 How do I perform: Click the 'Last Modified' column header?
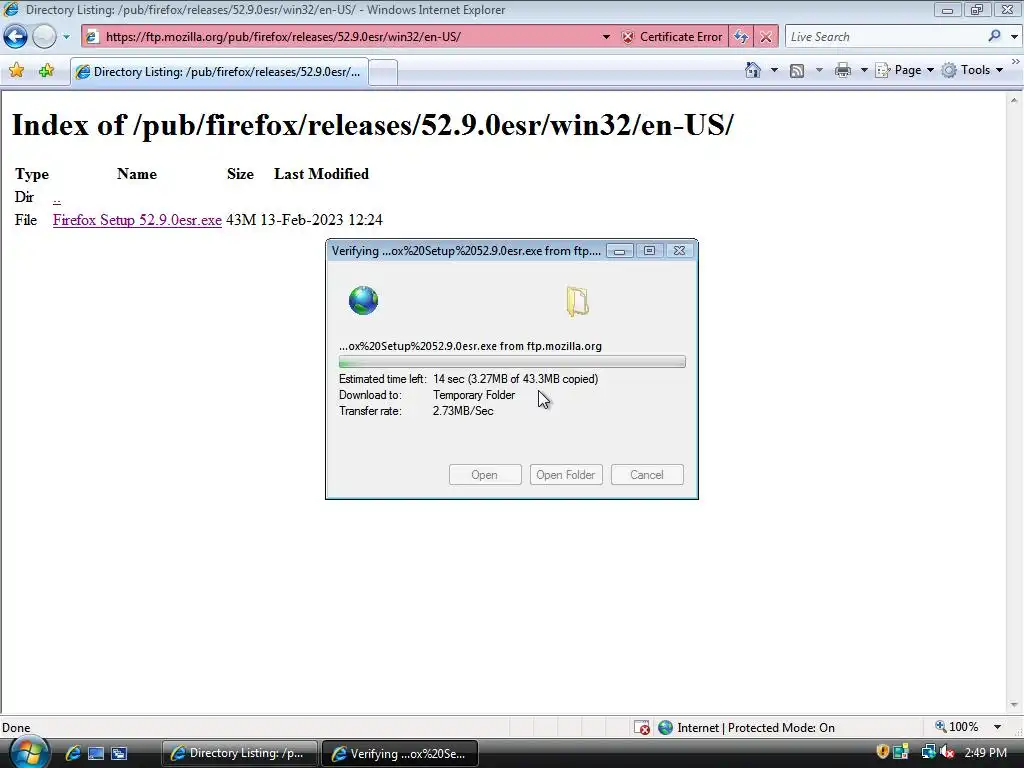(321, 174)
